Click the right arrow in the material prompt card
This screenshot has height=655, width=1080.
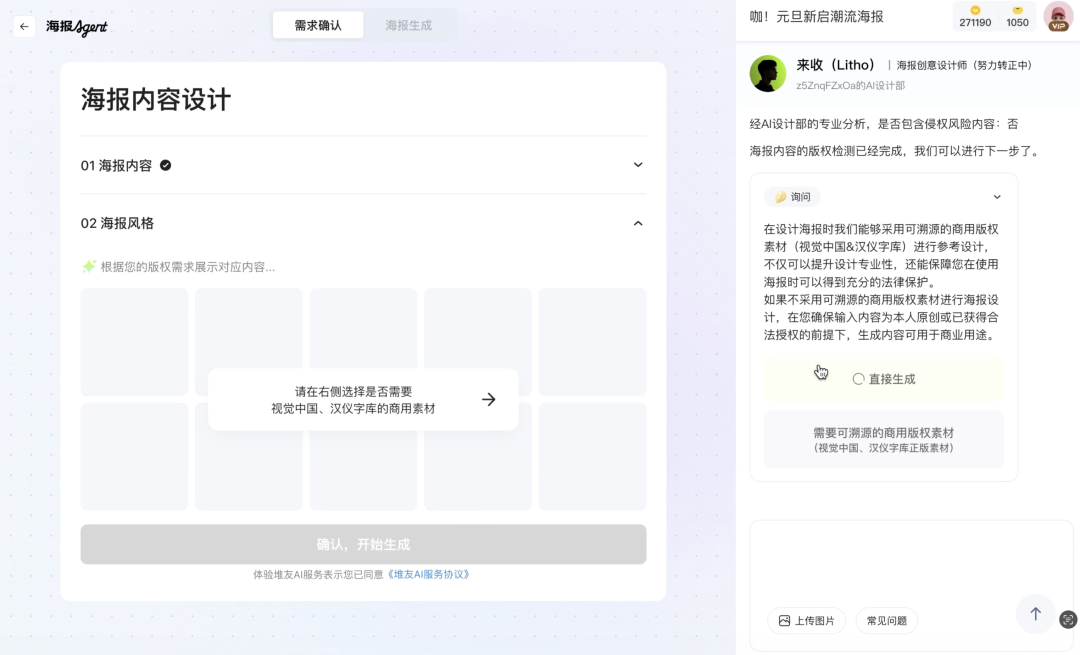(x=488, y=399)
